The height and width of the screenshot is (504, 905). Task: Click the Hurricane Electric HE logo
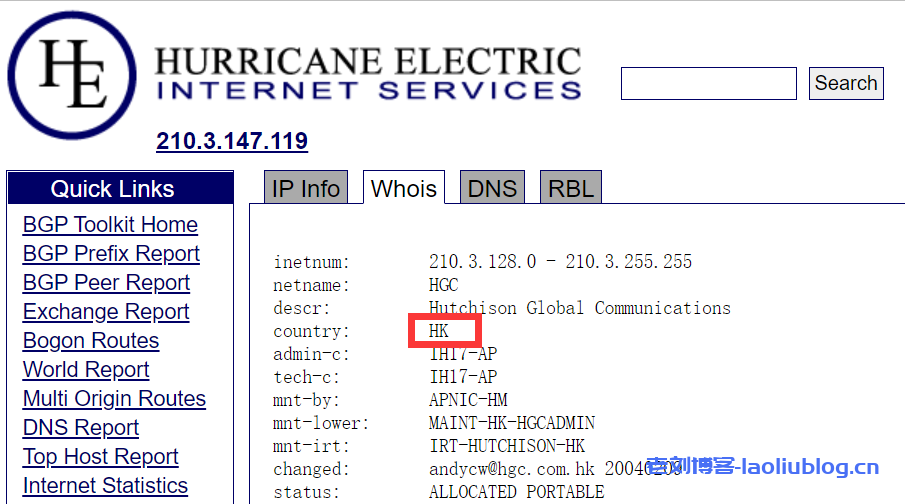[73, 76]
